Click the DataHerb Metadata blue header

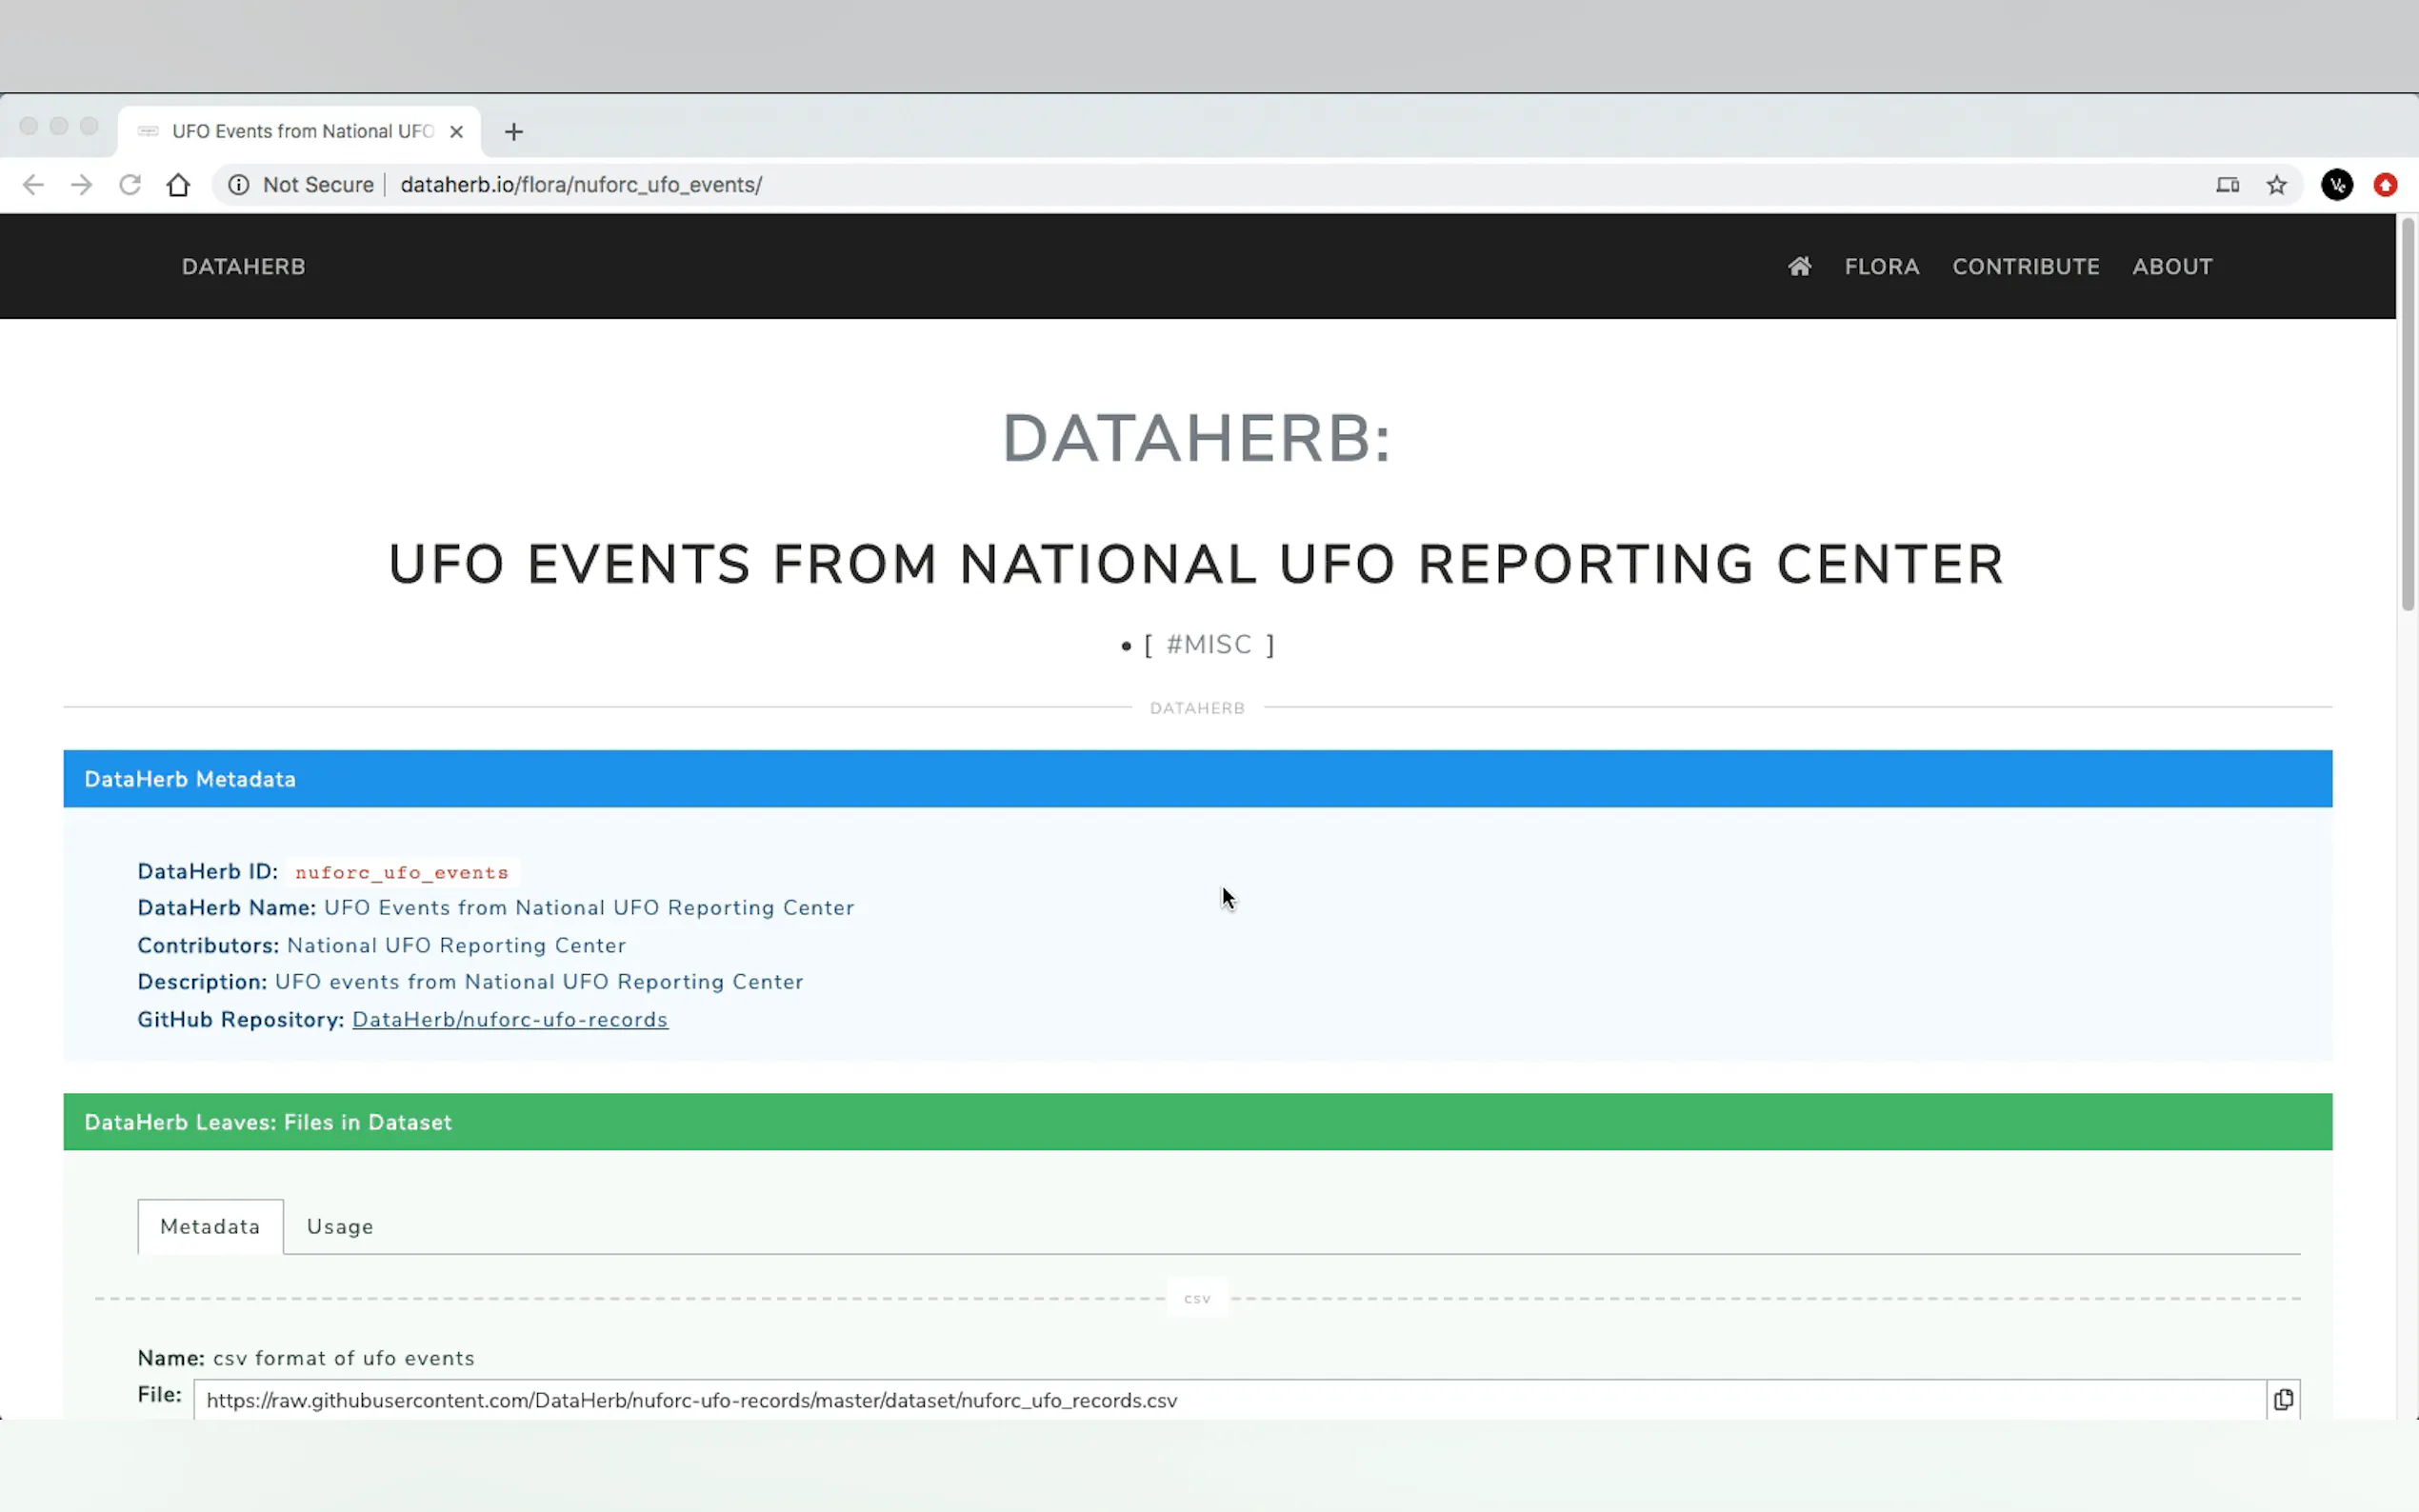(1198, 779)
